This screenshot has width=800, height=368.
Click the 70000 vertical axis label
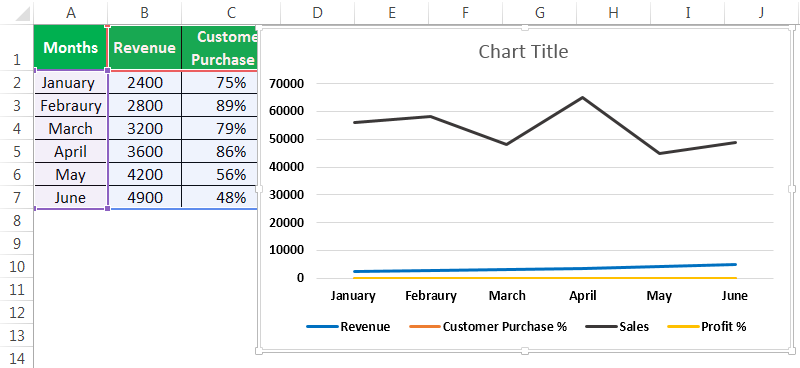pos(285,83)
